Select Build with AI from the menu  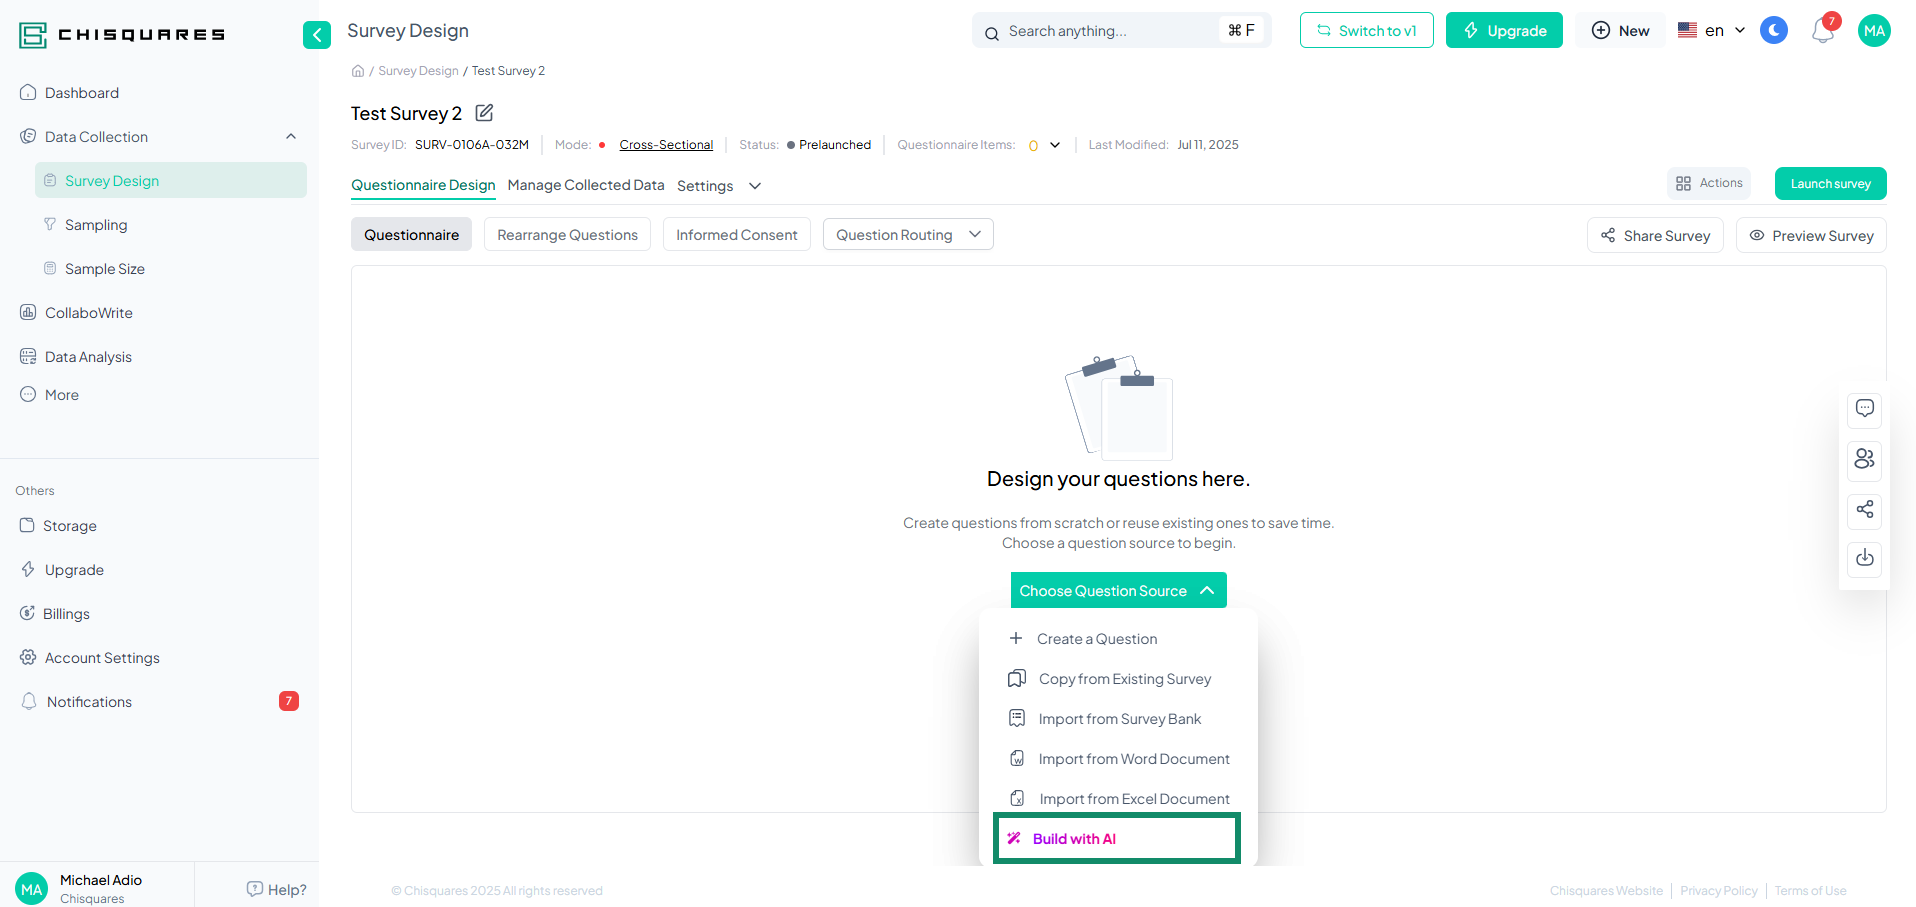[1116, 839]
